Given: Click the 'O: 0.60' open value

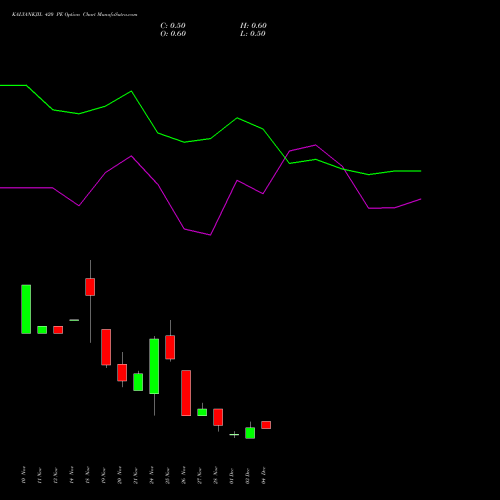Looking at the screenshot, I should [x=173, y=34].
